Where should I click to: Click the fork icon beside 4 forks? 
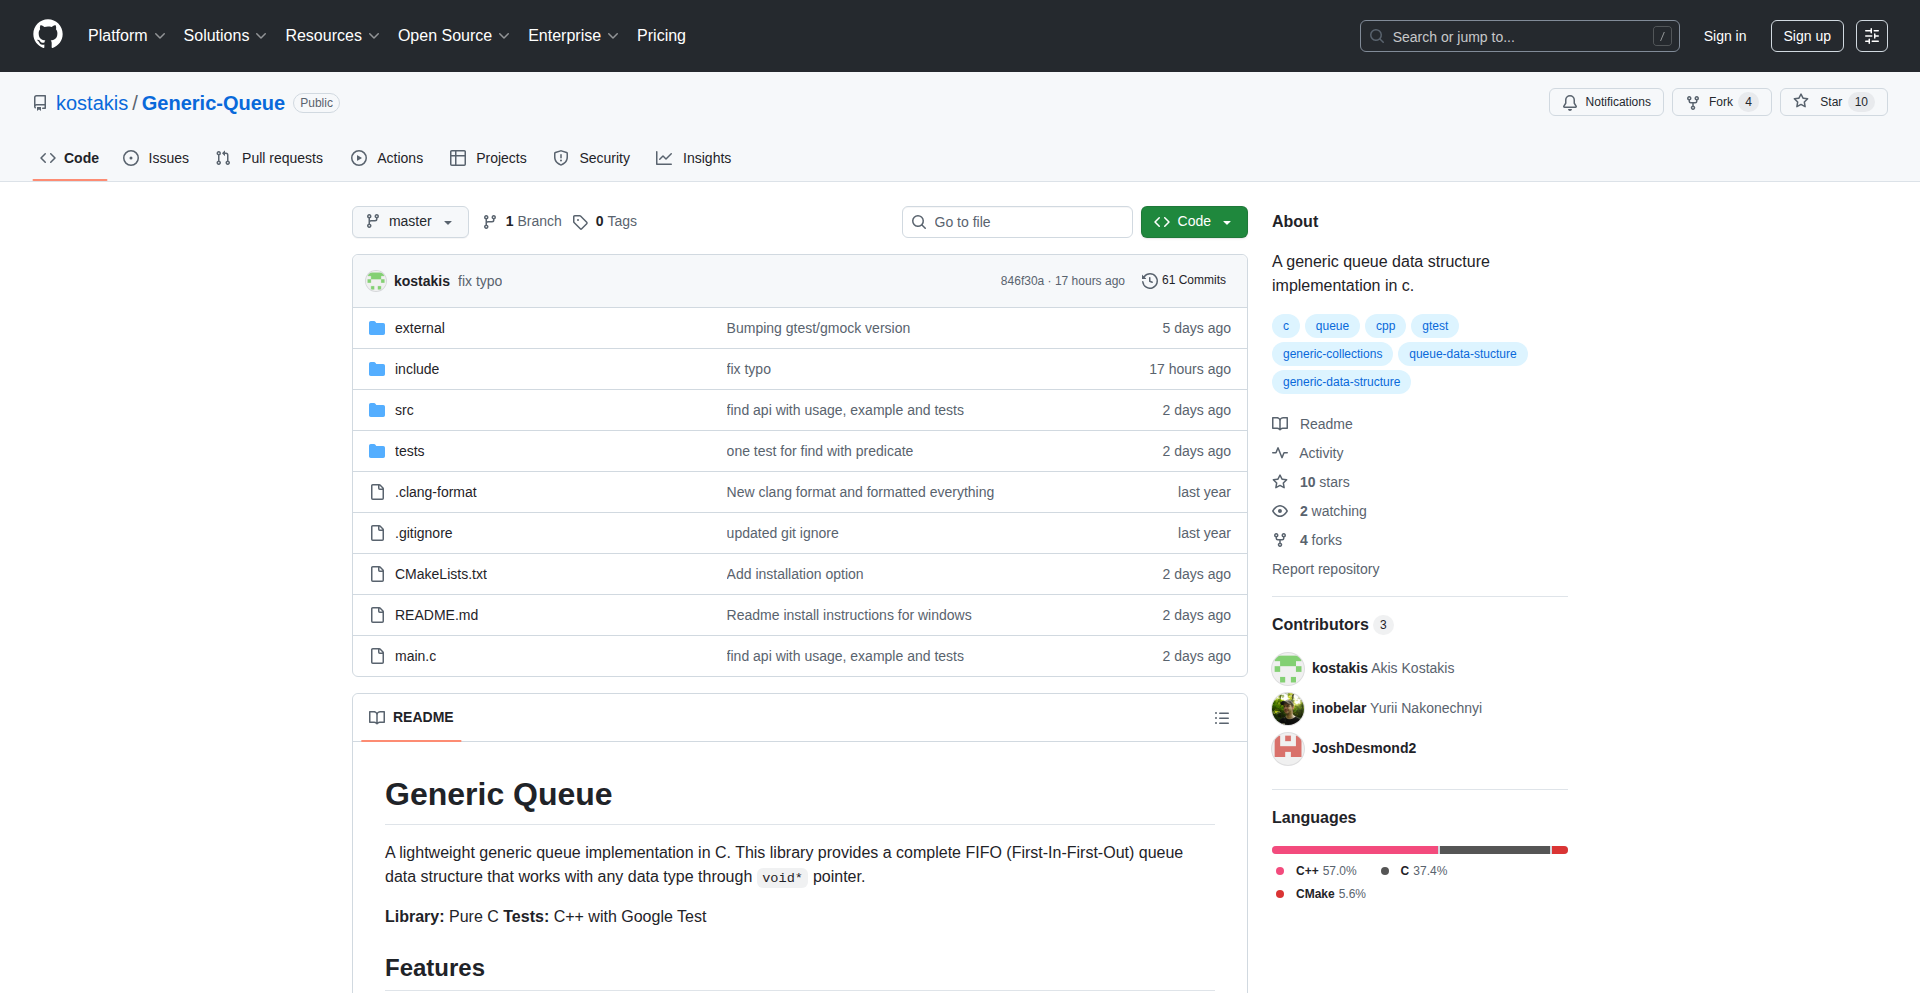click(x=1280, y=540)
